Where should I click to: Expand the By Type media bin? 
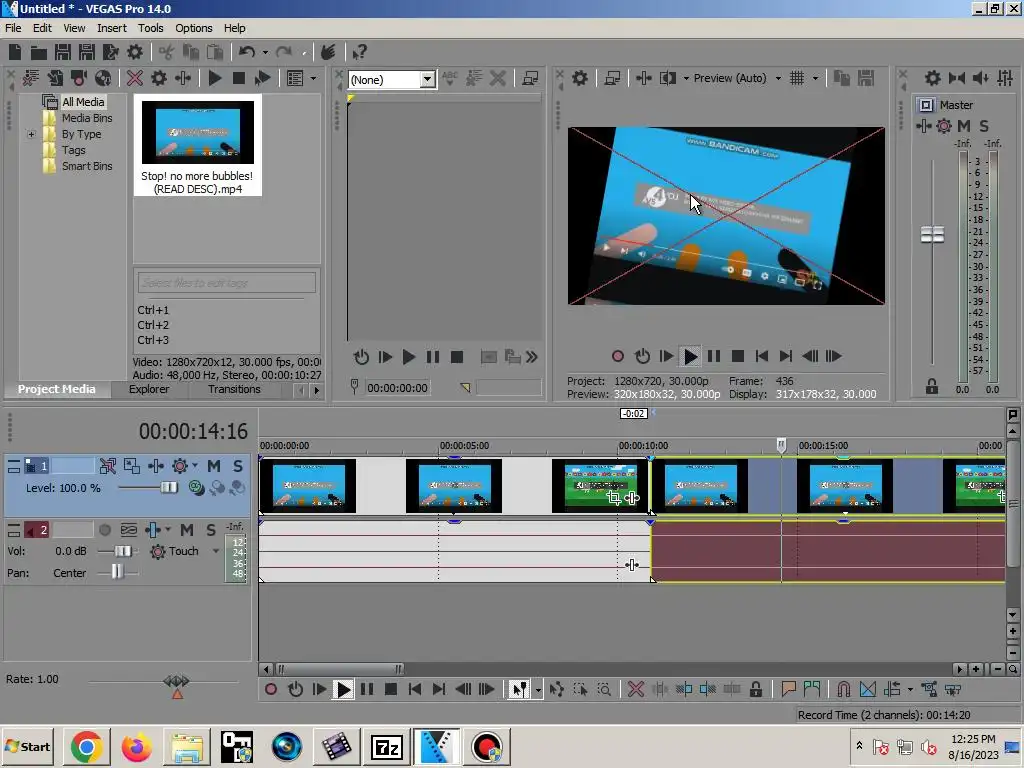pyautogui.click(x=31, y=135)
